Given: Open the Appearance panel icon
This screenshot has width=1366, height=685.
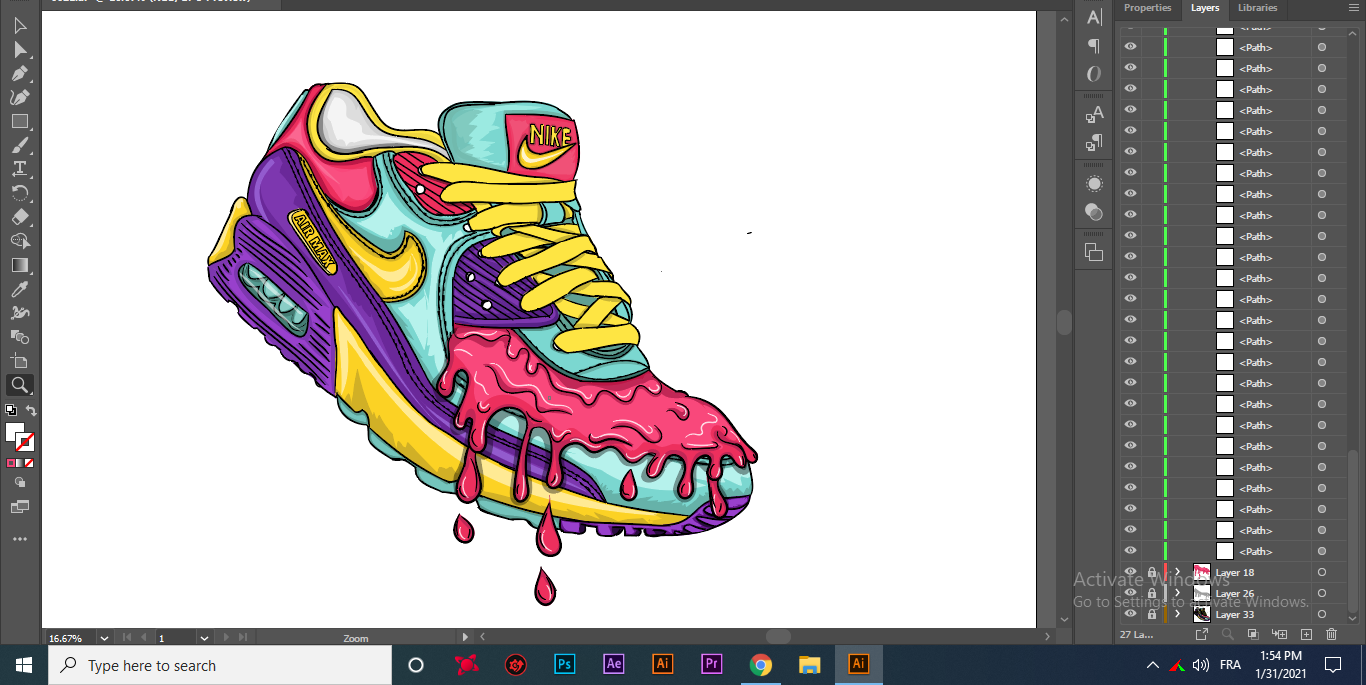Looking at the screenshot, I should tap(1094, 184).
